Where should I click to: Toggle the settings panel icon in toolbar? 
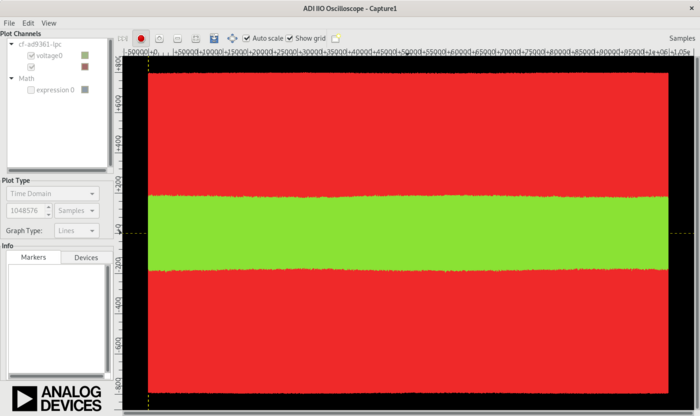click(123, 39)
